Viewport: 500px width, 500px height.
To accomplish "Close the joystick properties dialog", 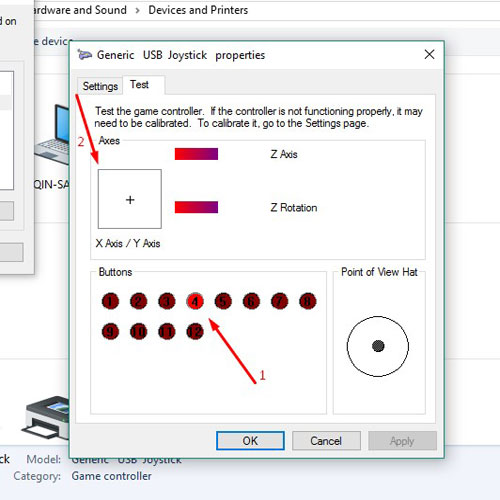I will tap(429, 54).
